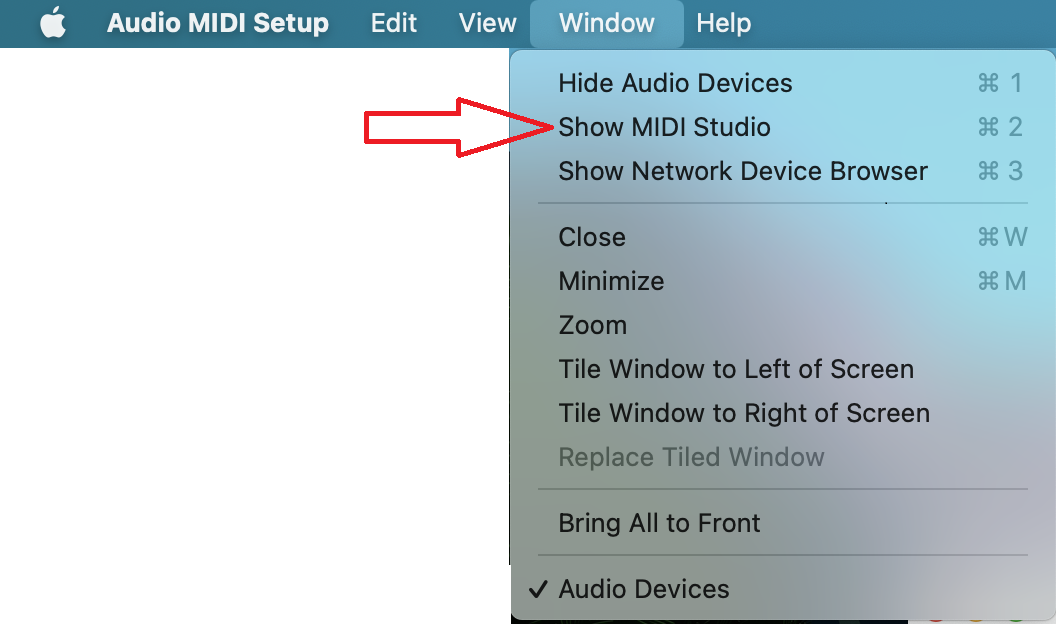The image size is (1056, 624).
Task: Choose Tile Window to Right of Screen
Action: (x=783, y=413)
